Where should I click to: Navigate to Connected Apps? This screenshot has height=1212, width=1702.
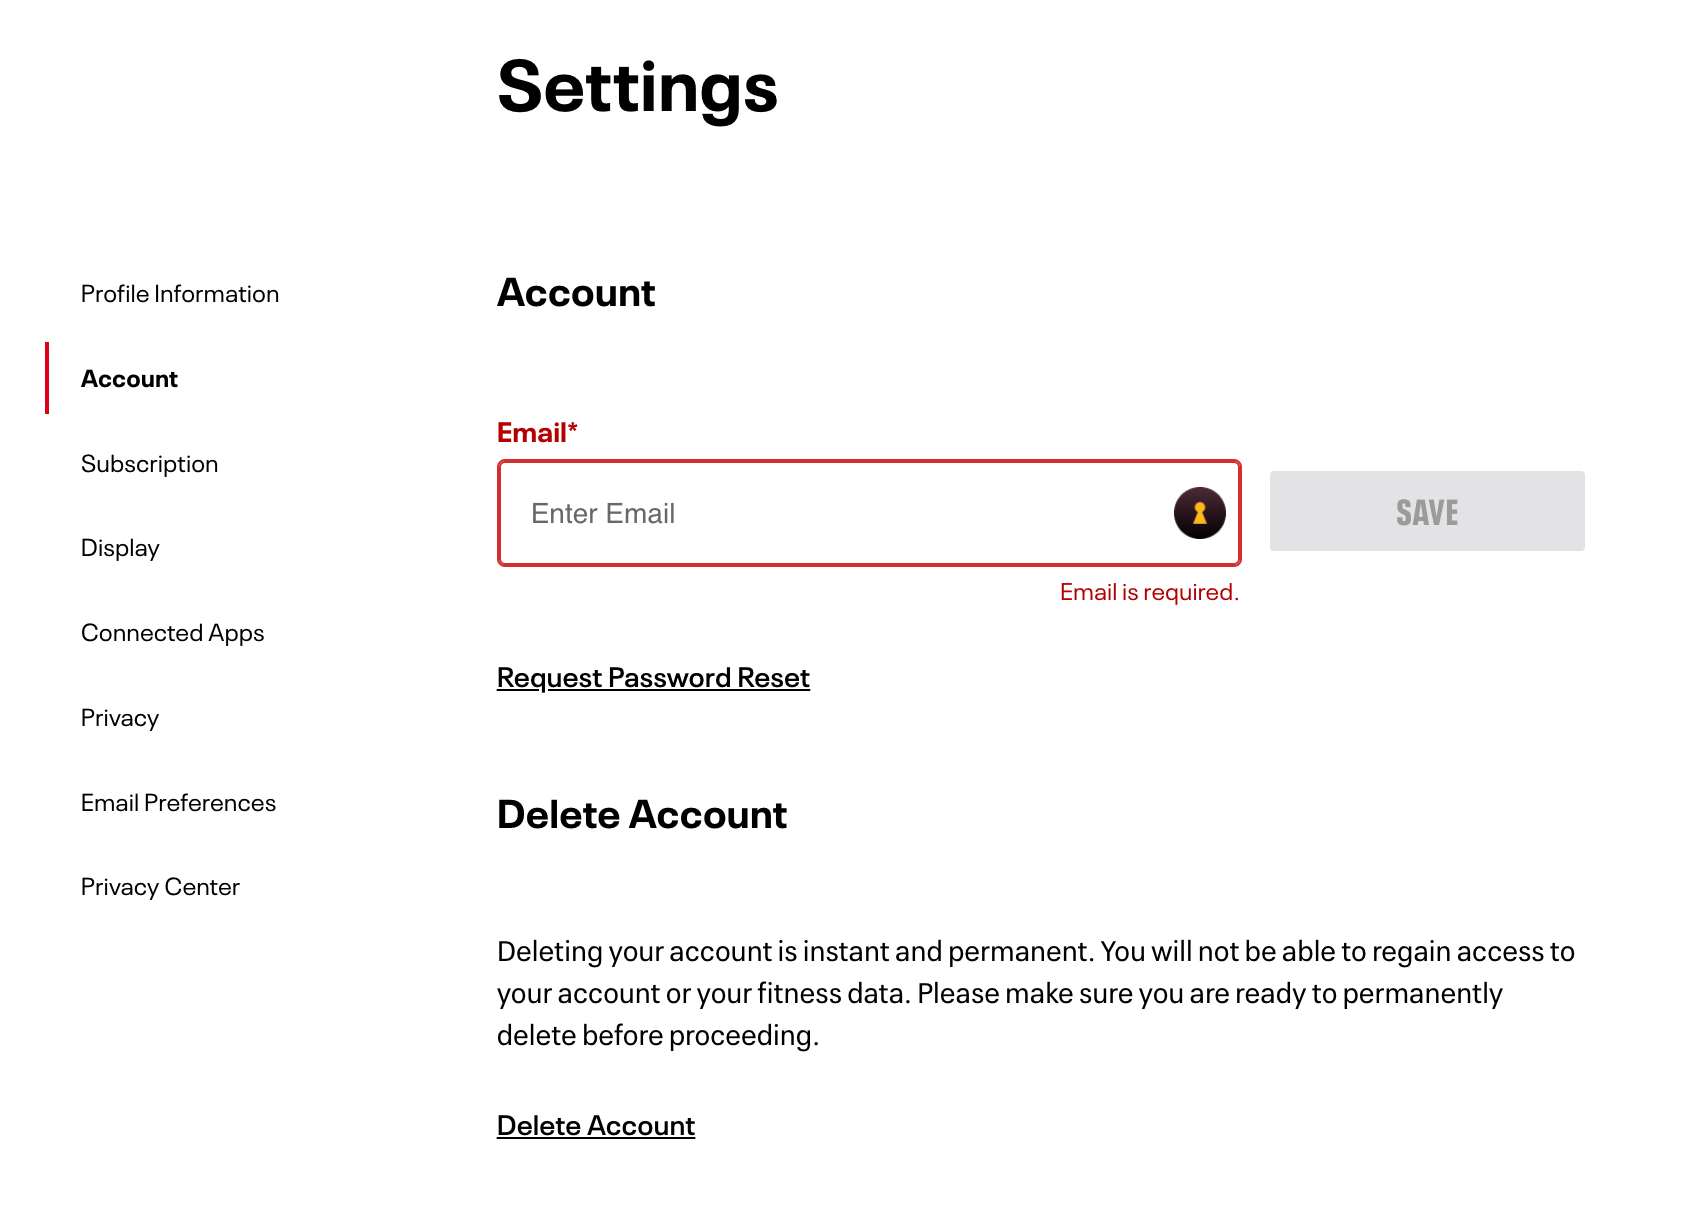point(172,633)
